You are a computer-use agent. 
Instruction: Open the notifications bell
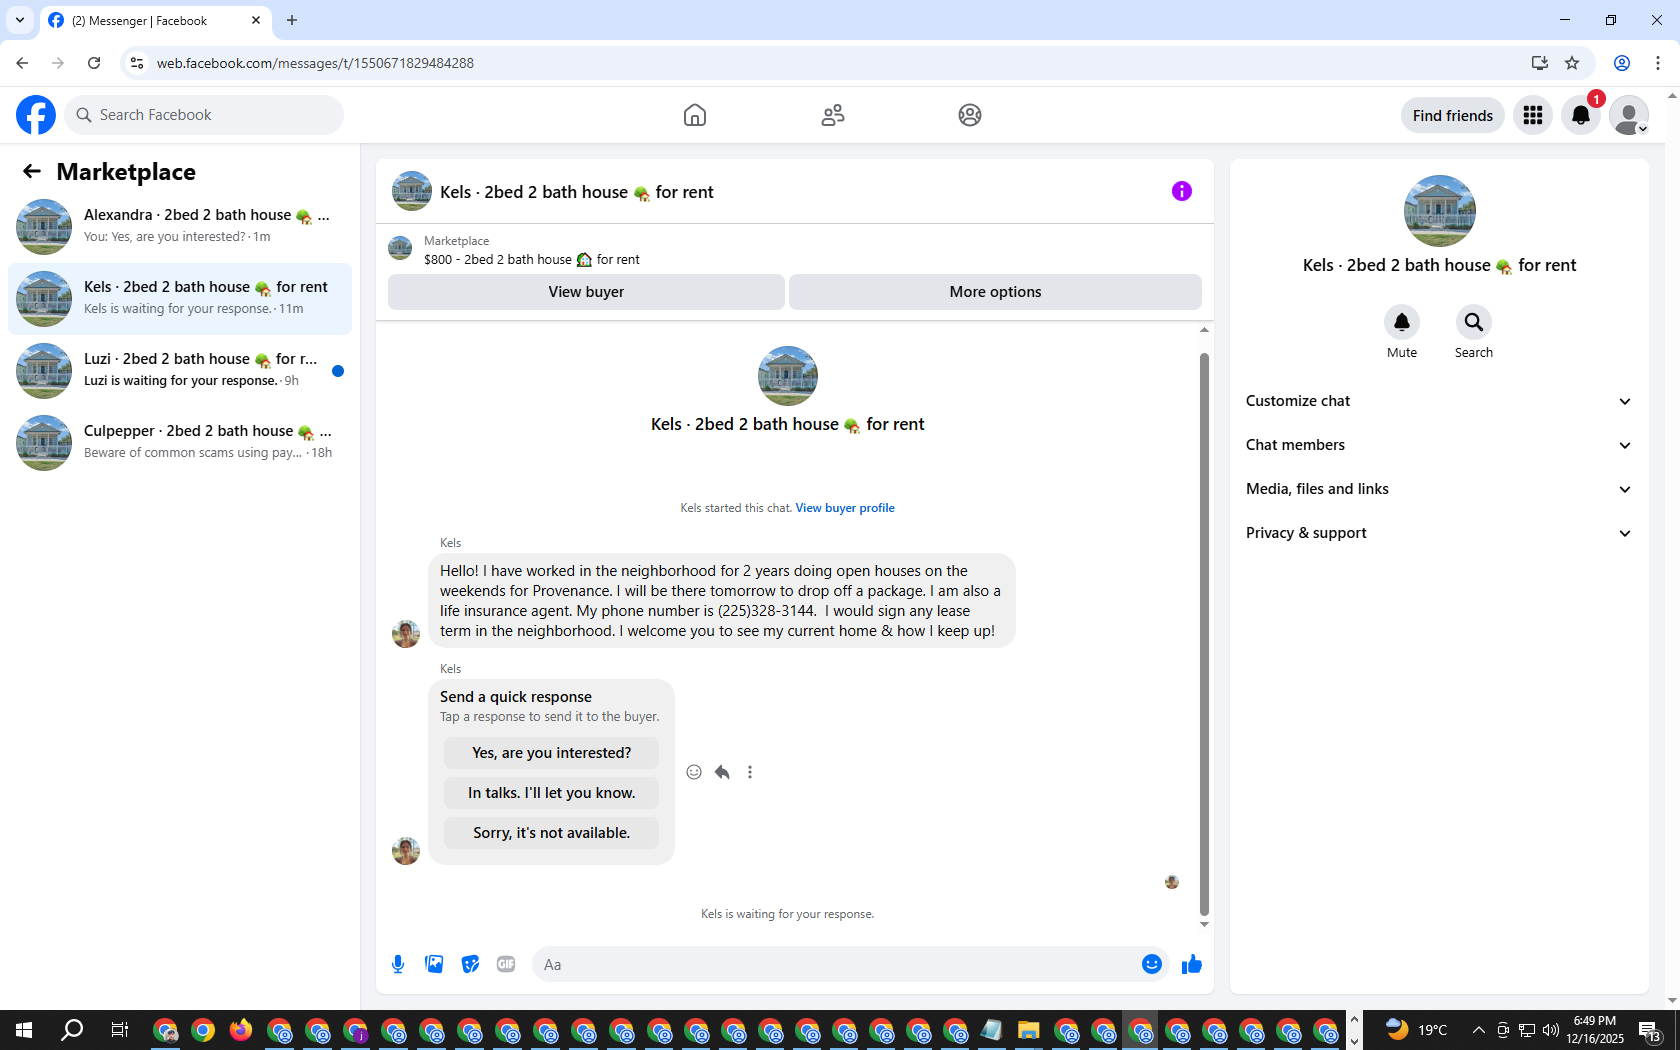(x=1581, y=115)
